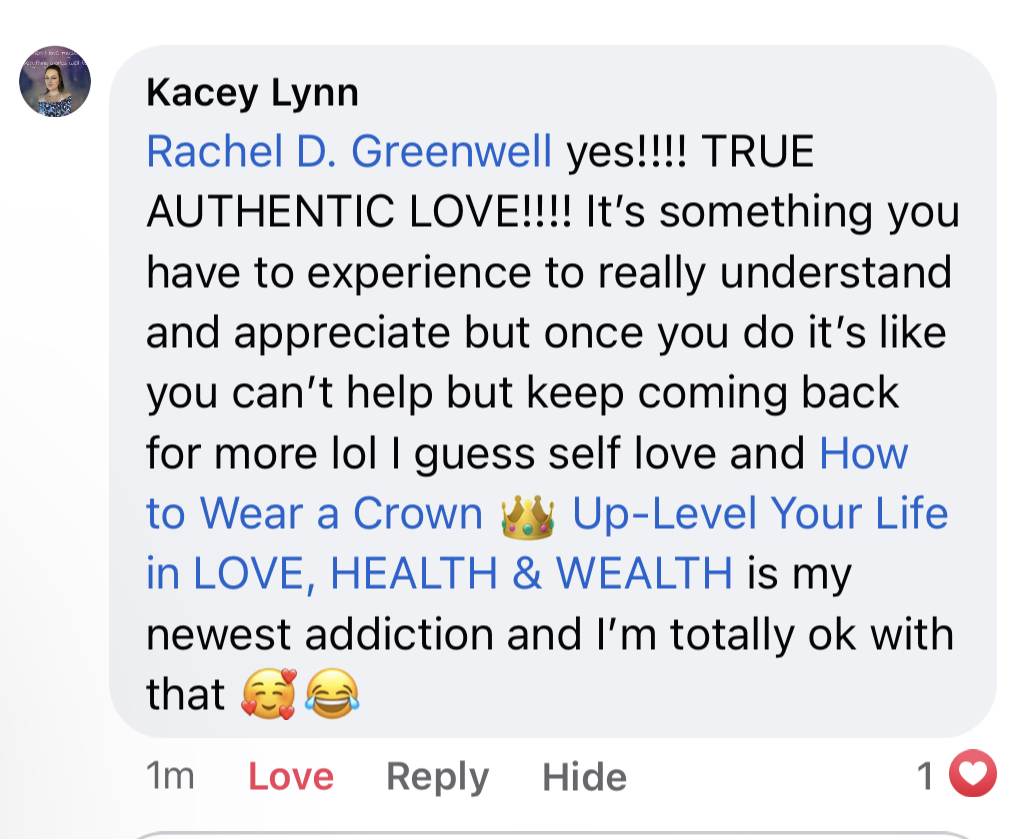Open the Kacey Lynn commenter name

click(x=252, y=93)
